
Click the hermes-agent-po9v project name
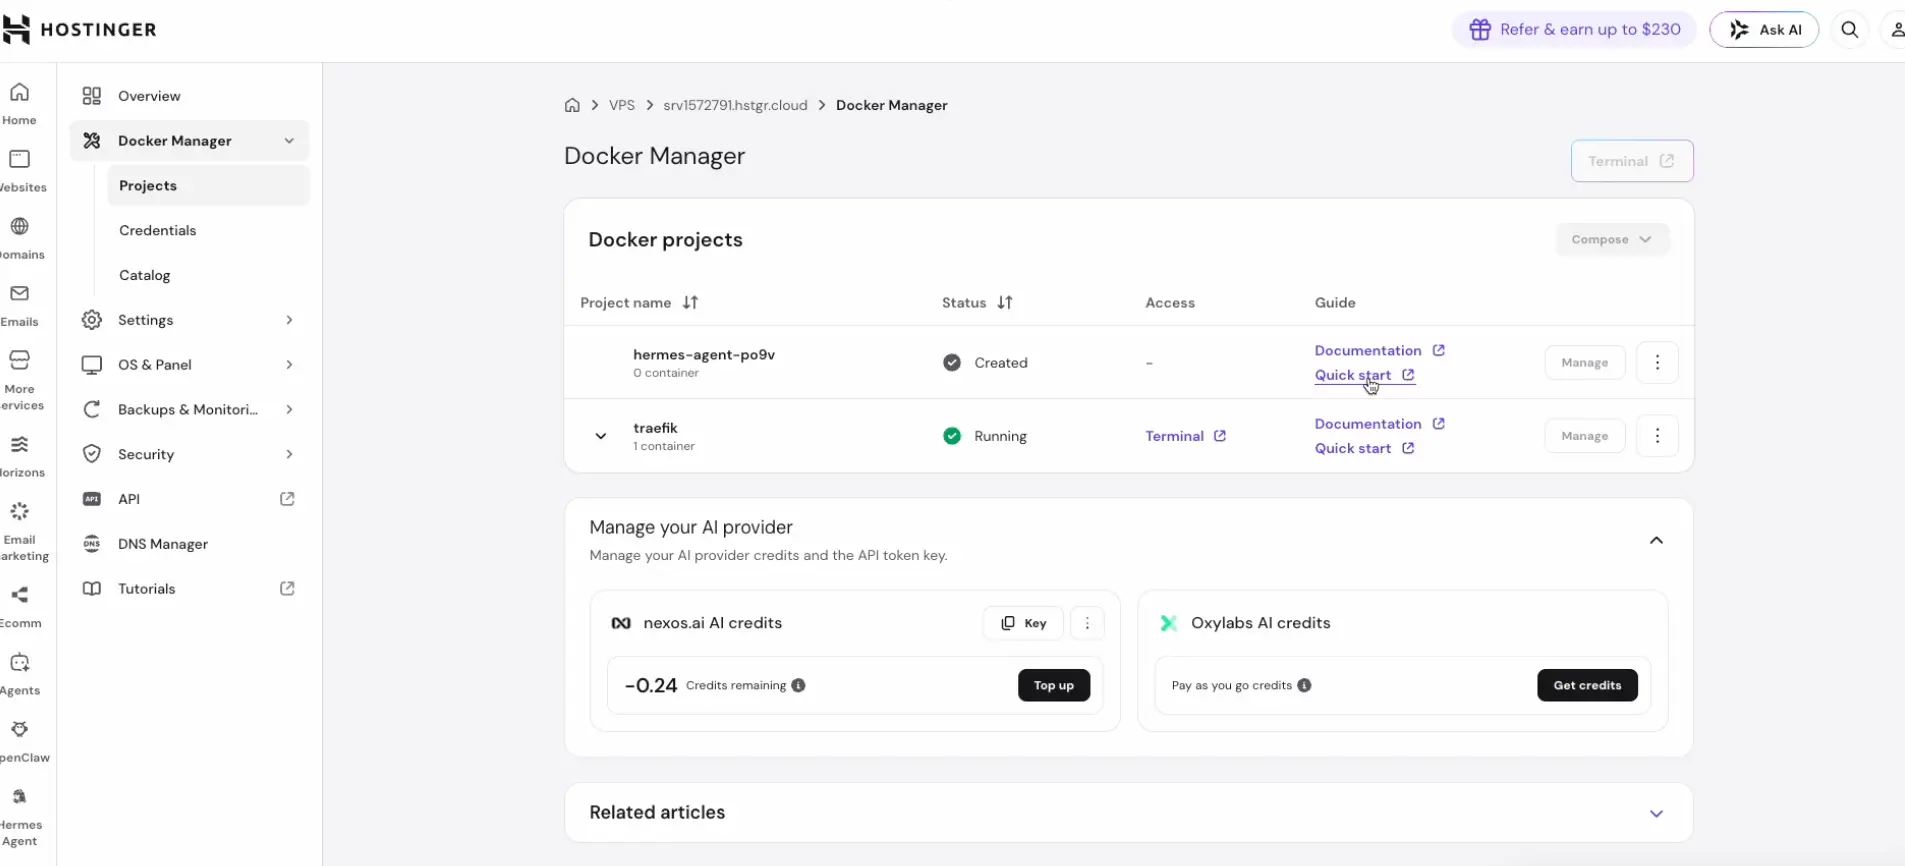pyautogui.click(x=704, y=354)
